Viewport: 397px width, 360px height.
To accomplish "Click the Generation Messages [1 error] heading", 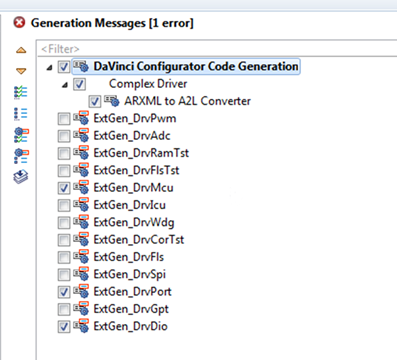I will click(112, 23).
